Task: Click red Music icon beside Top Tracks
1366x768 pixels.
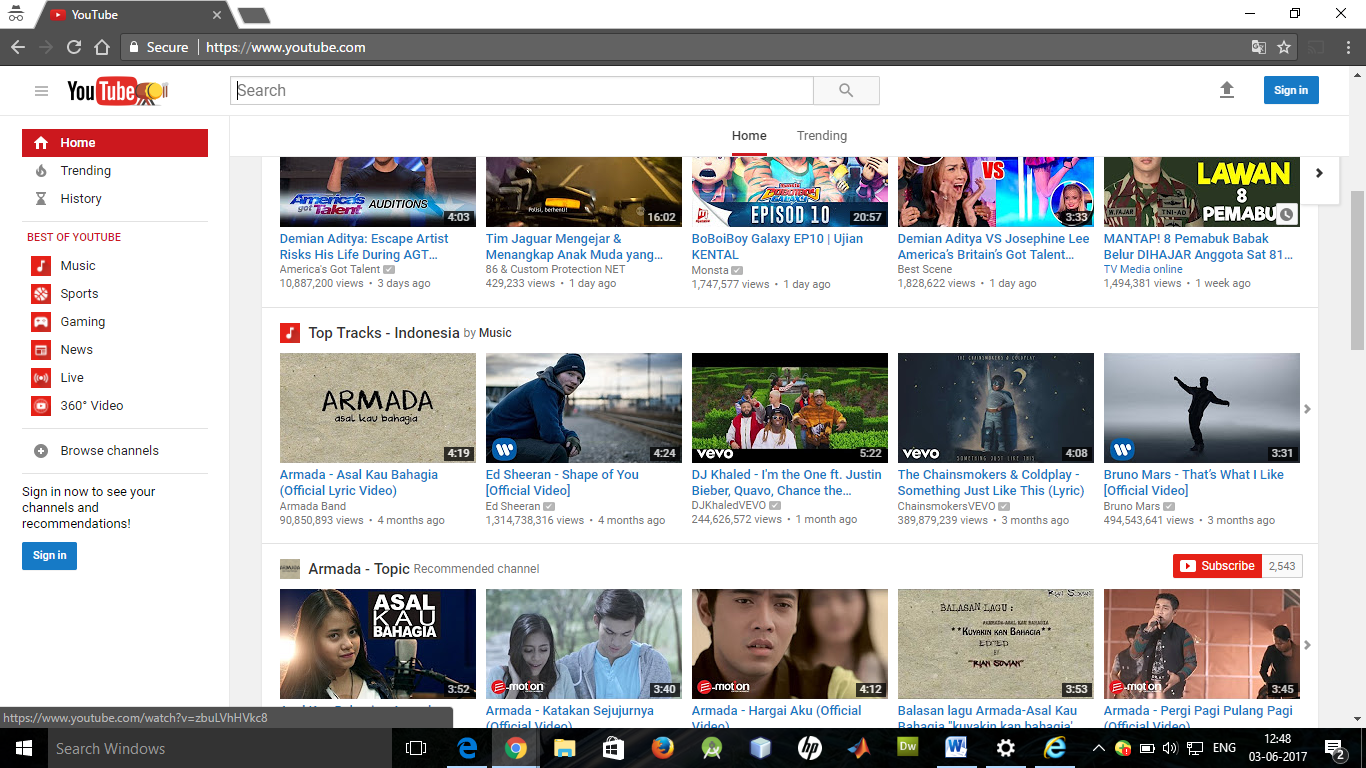Action: coord(290,333)
